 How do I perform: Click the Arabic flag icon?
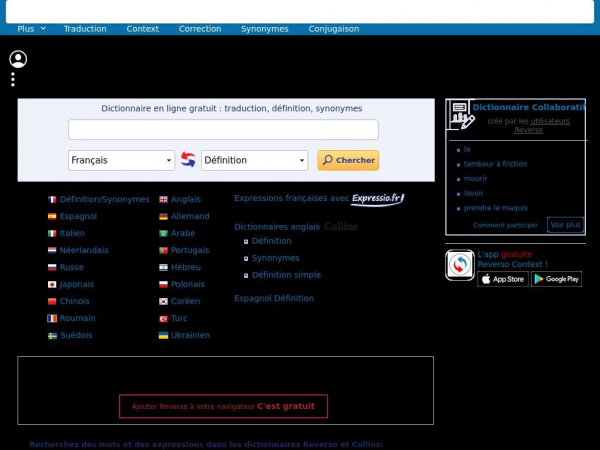[x=163, y=233]
